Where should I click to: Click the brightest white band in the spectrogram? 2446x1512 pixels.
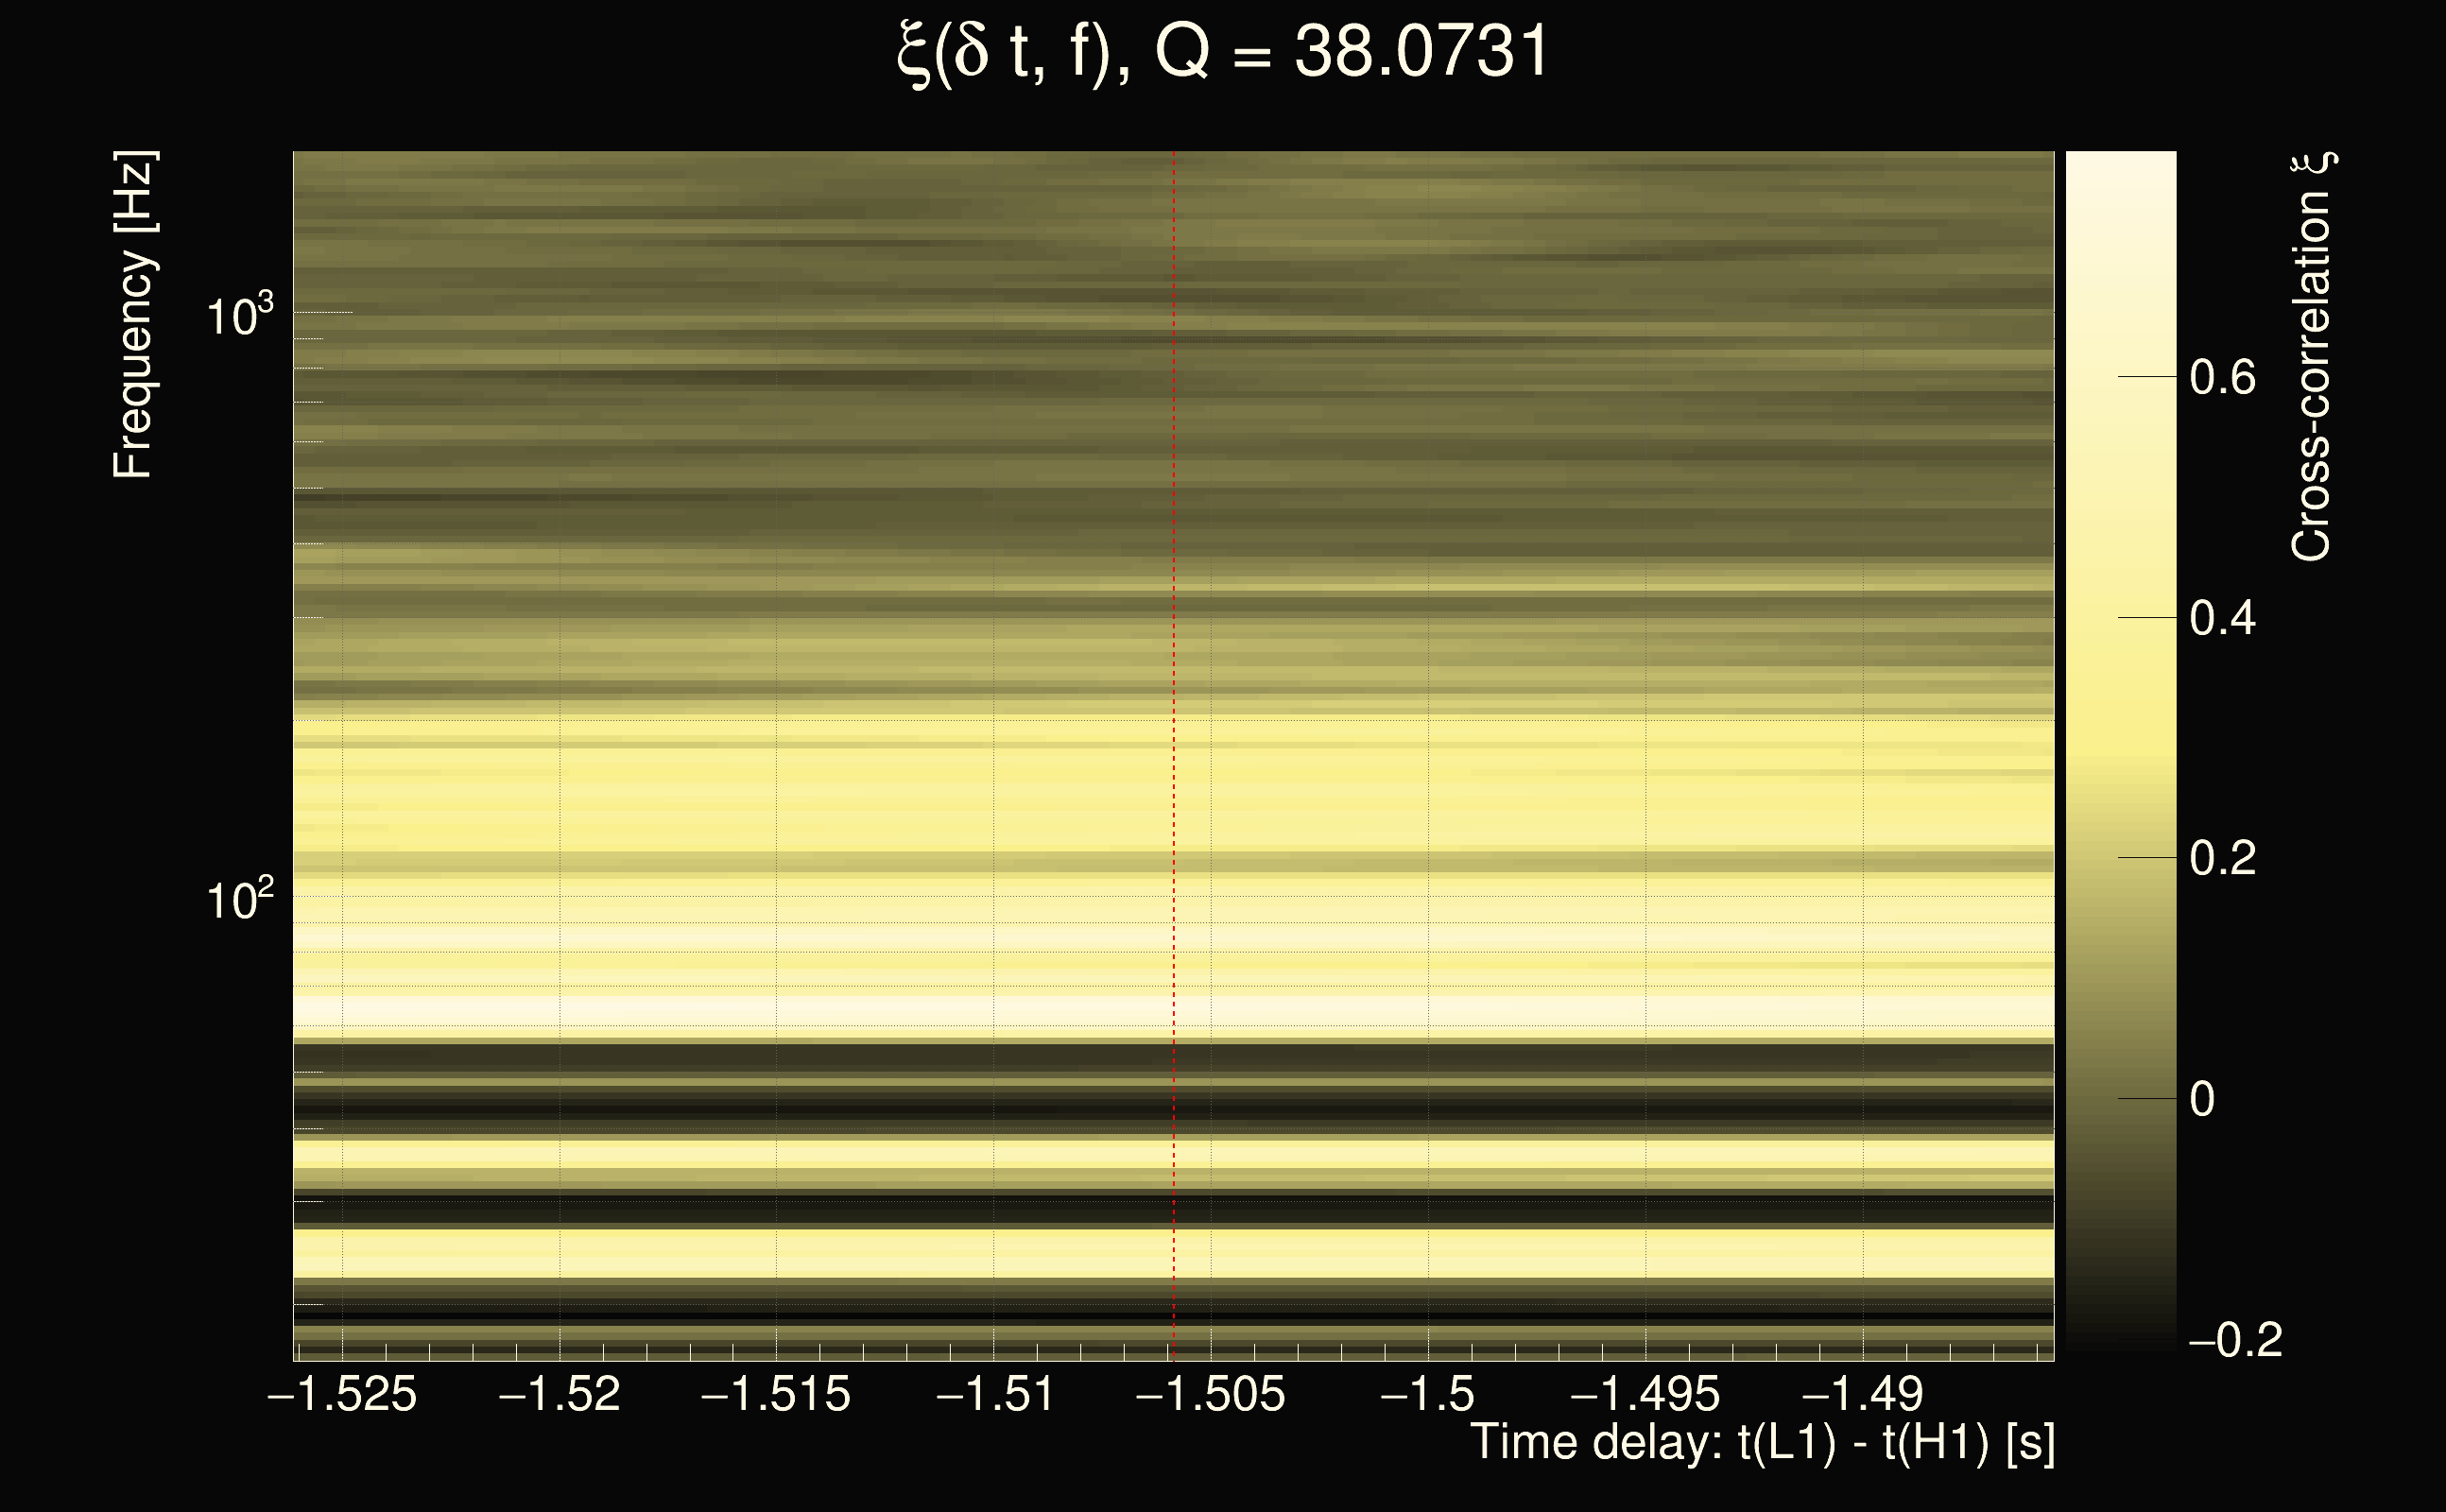point(700,1010)
